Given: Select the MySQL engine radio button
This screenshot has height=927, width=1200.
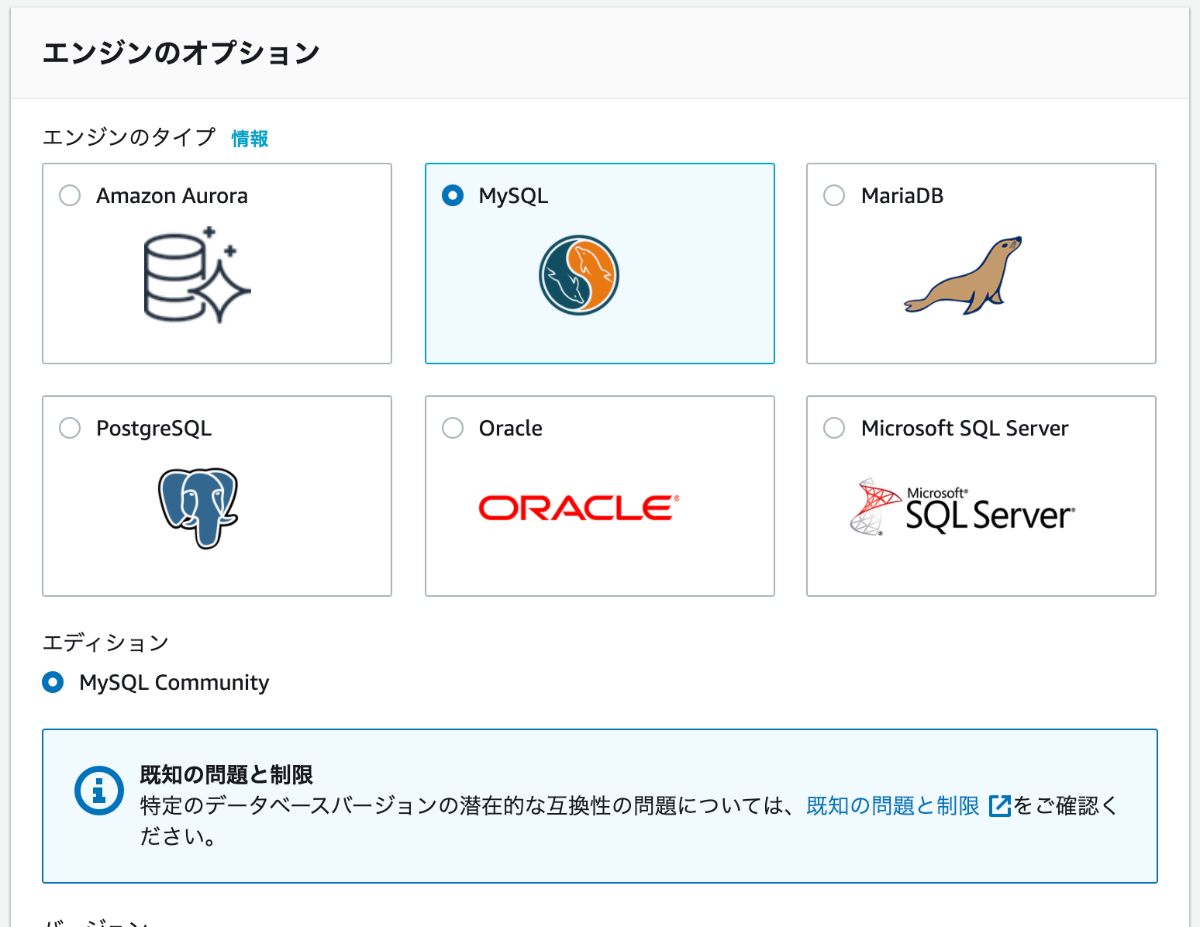Looking at the screenshot, I should click(x=453, y=196).
